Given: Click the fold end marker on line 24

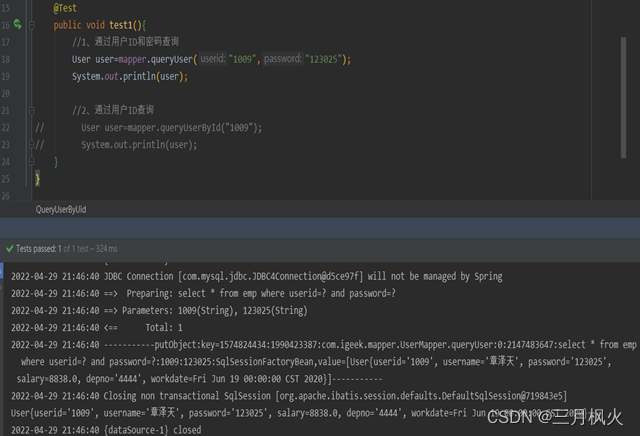Looking at the screenshot, I should [x=31, y=162].
